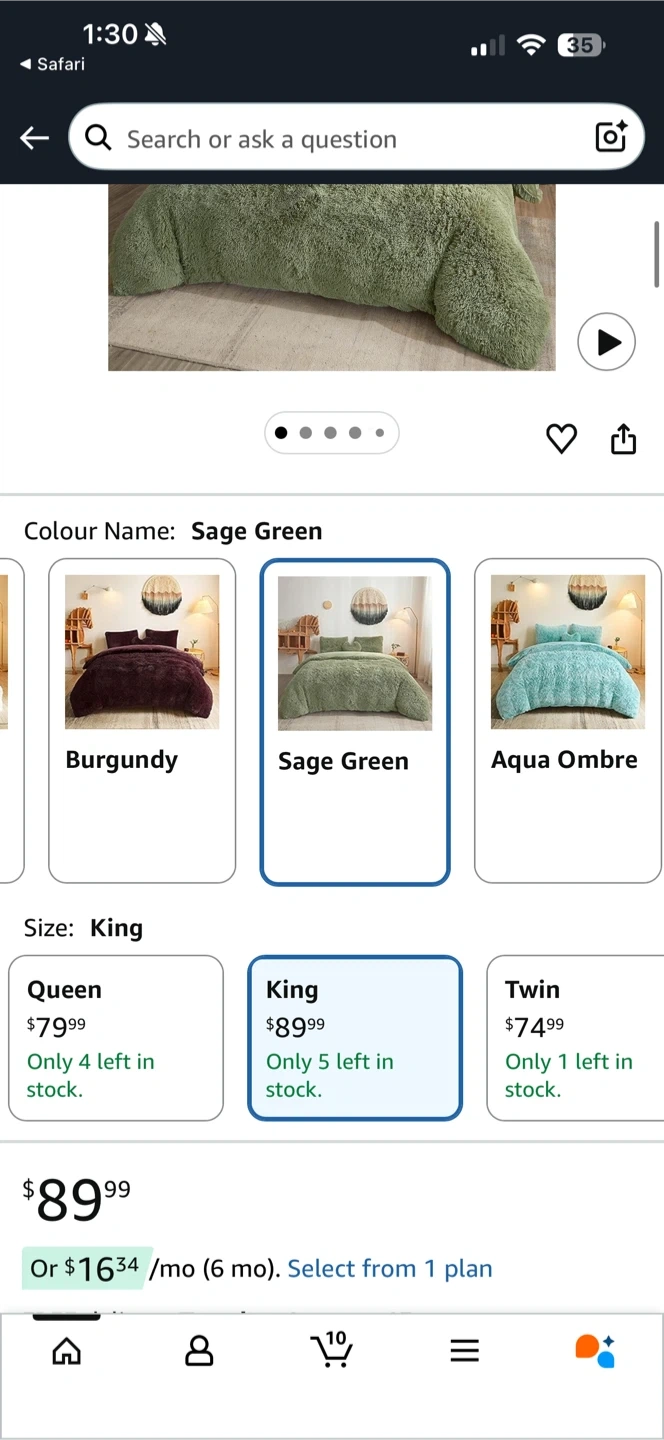Open shopping cart with 10 items
This screenshot has height=1440, width=664.
point(331,1350)
